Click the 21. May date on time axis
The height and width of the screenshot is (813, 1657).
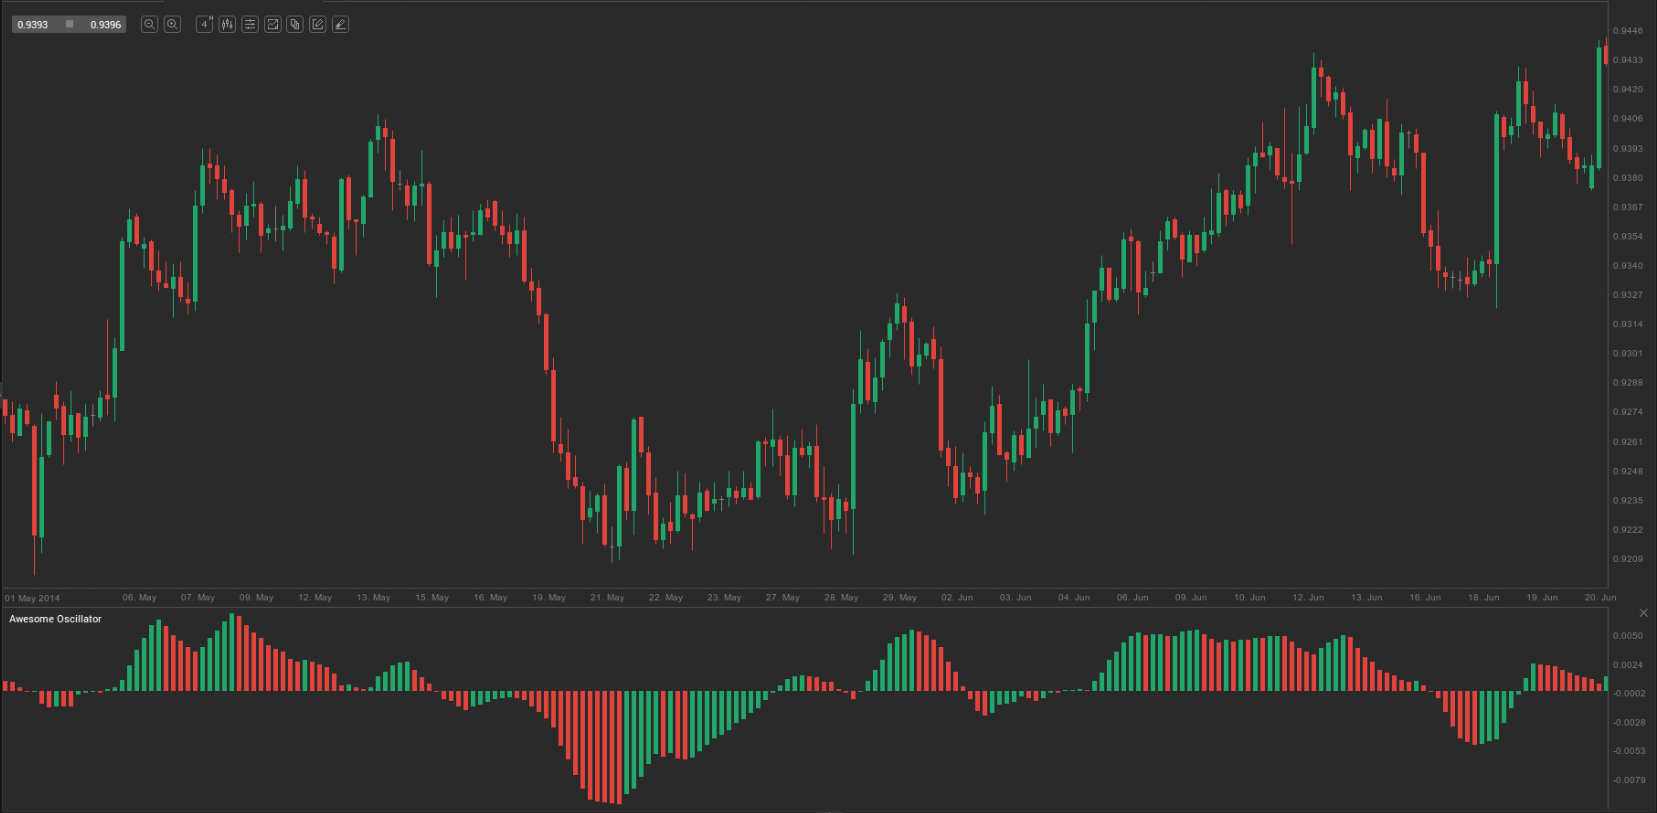point(607,597)
